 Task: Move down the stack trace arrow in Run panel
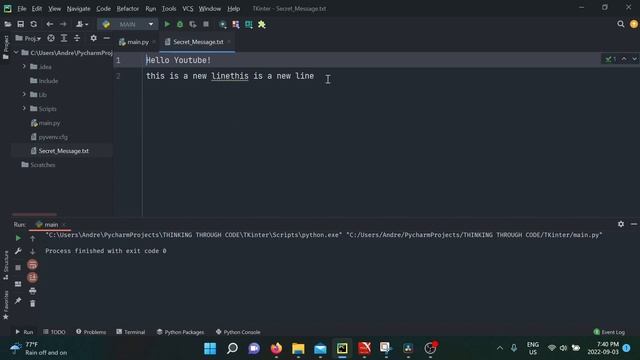[33, 252]
